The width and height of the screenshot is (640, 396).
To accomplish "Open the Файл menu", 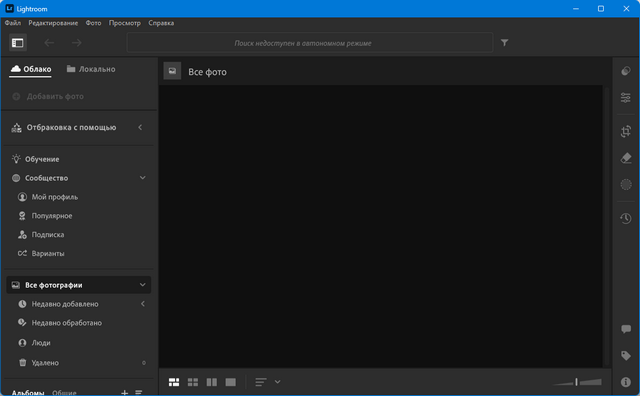I will [13, 23].
